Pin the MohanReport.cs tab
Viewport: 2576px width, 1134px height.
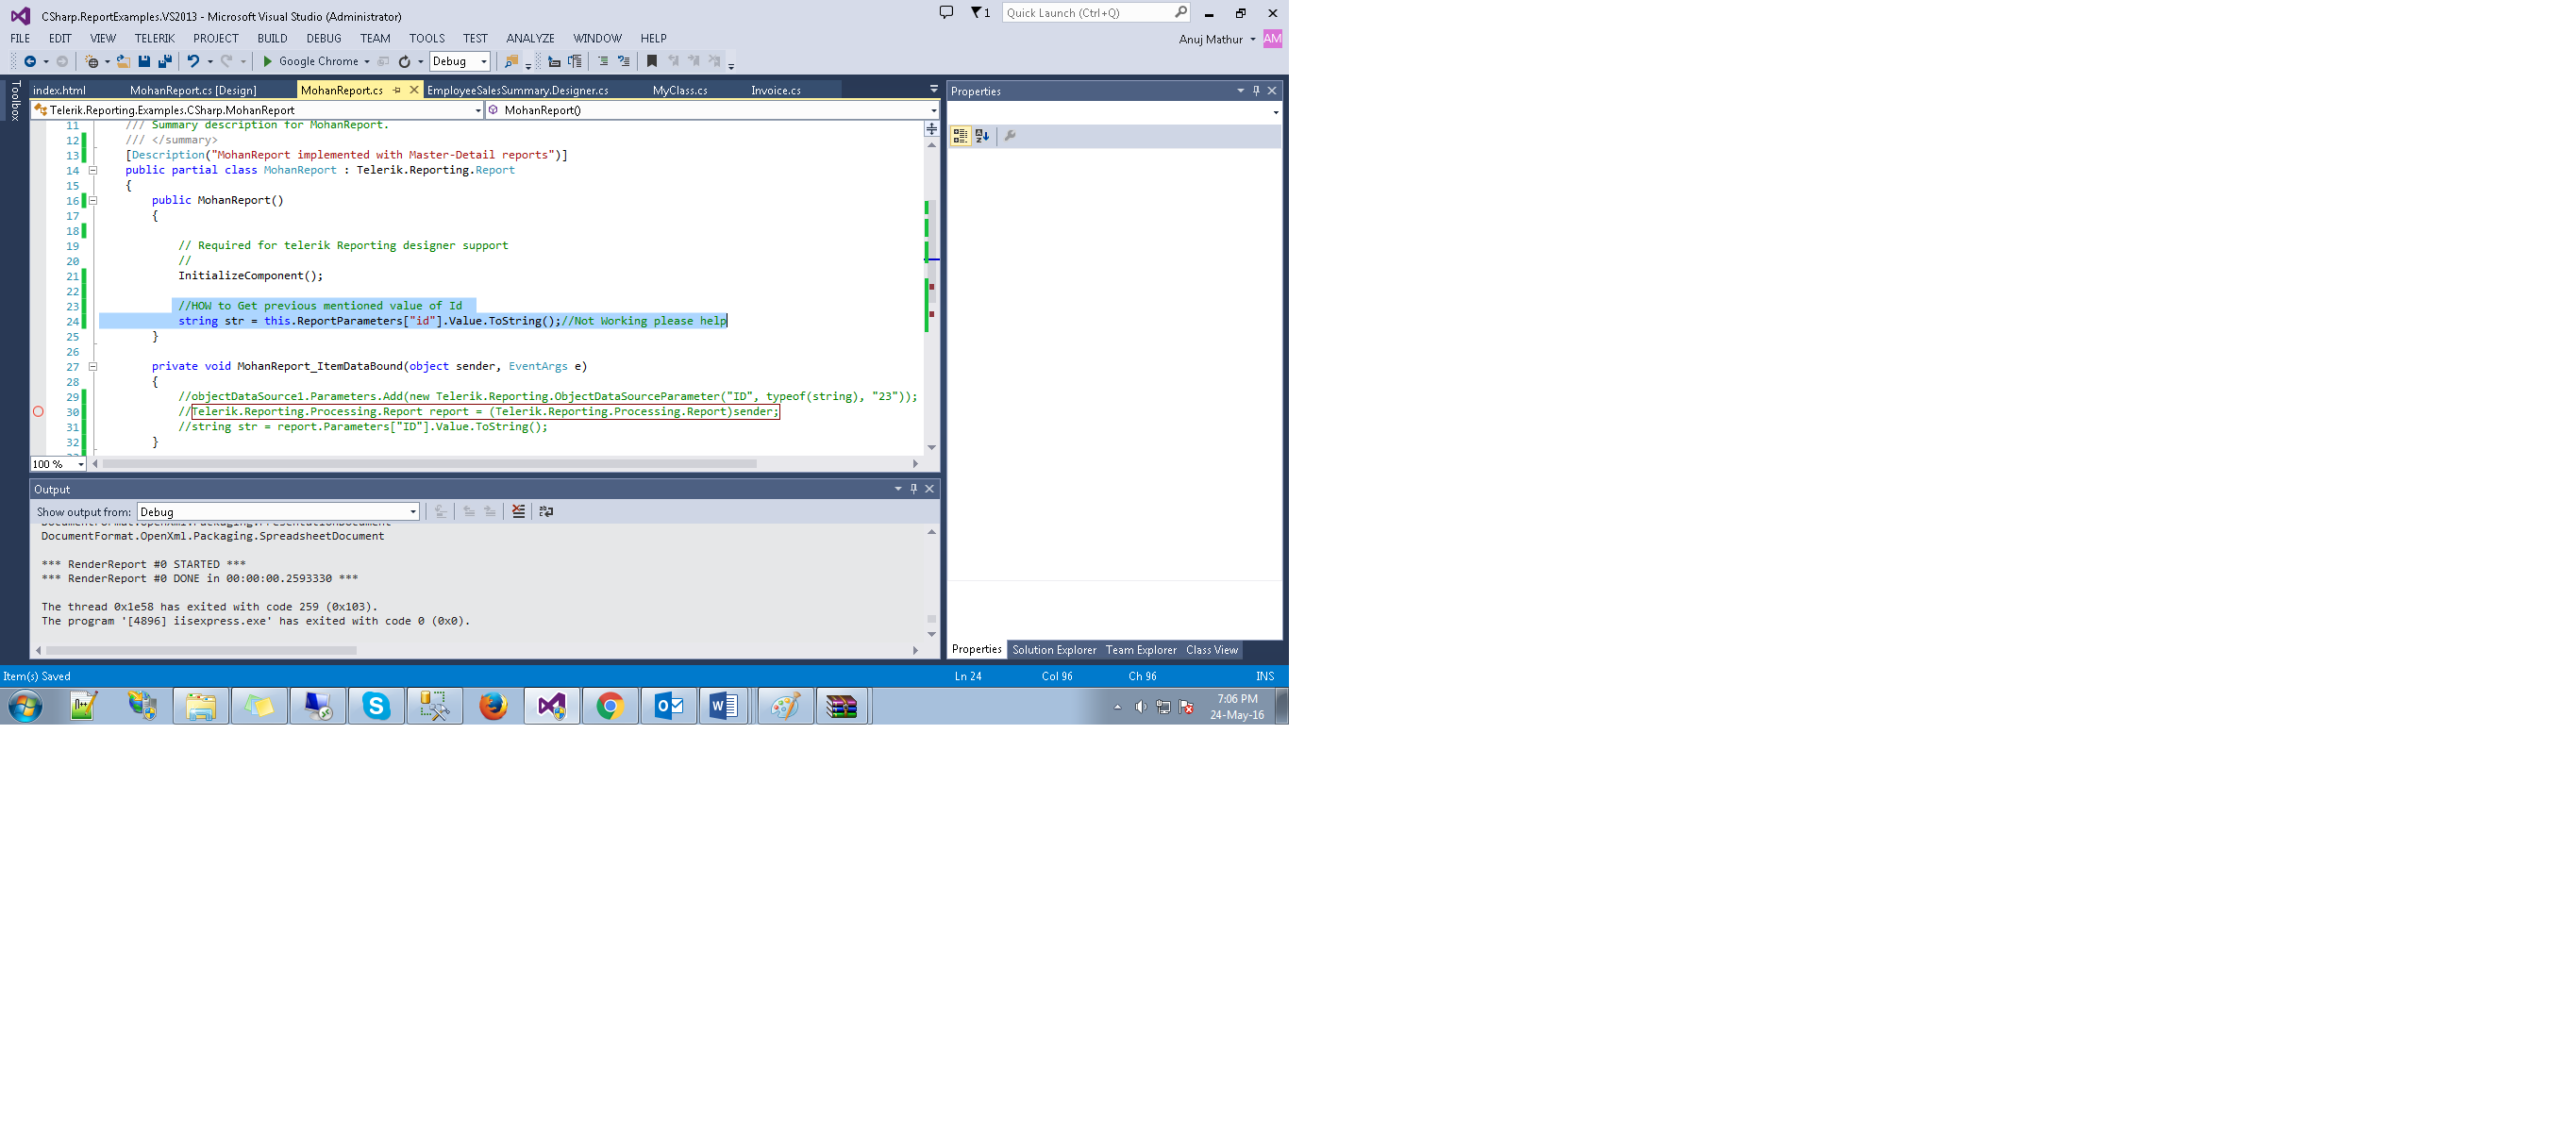tap(397, 90)
